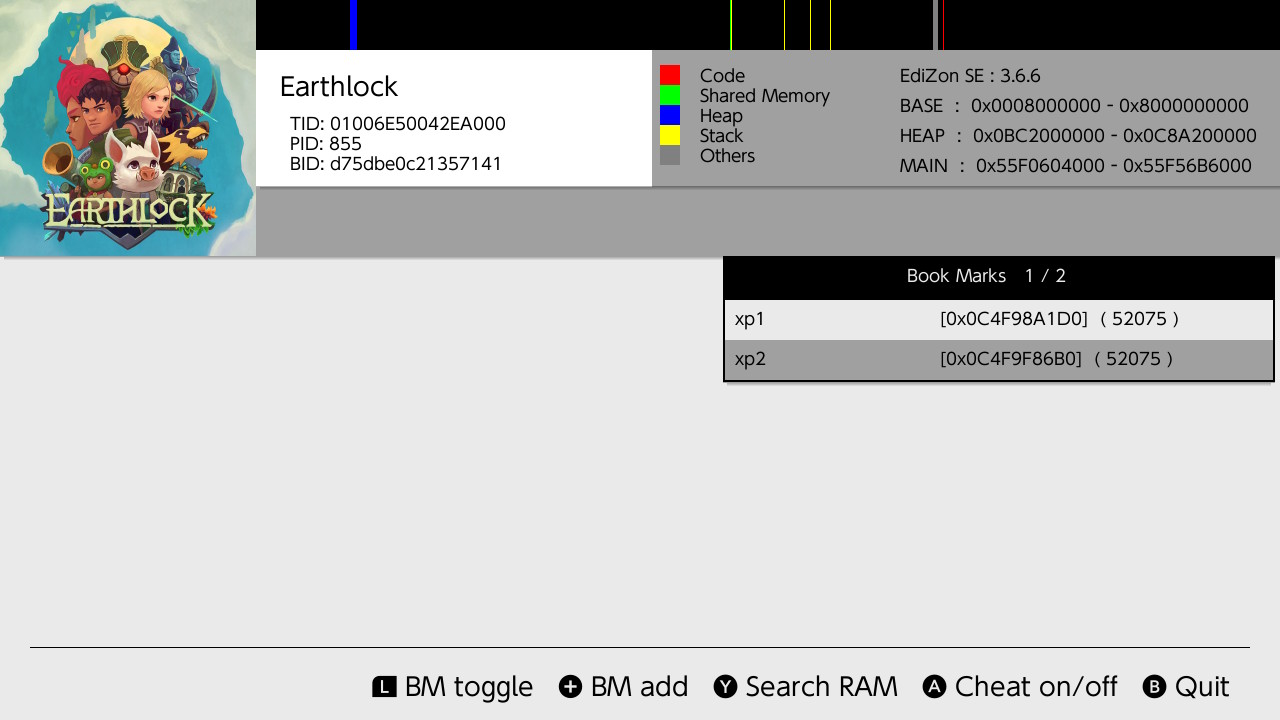Click the red Code legend swatch
This screenshot has height=720, width=1280.
point(670,75)
